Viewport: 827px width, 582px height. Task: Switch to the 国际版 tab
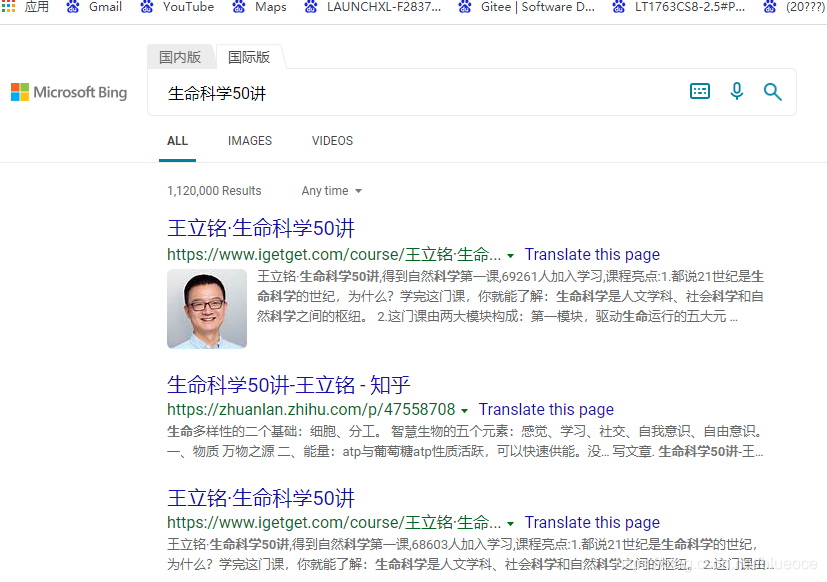click(x=249, y=57)
